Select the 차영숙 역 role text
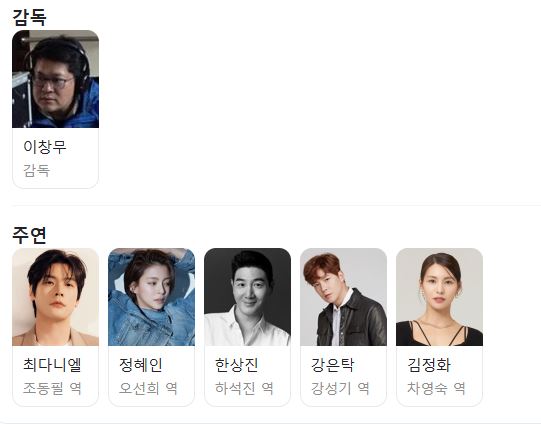 436,388
